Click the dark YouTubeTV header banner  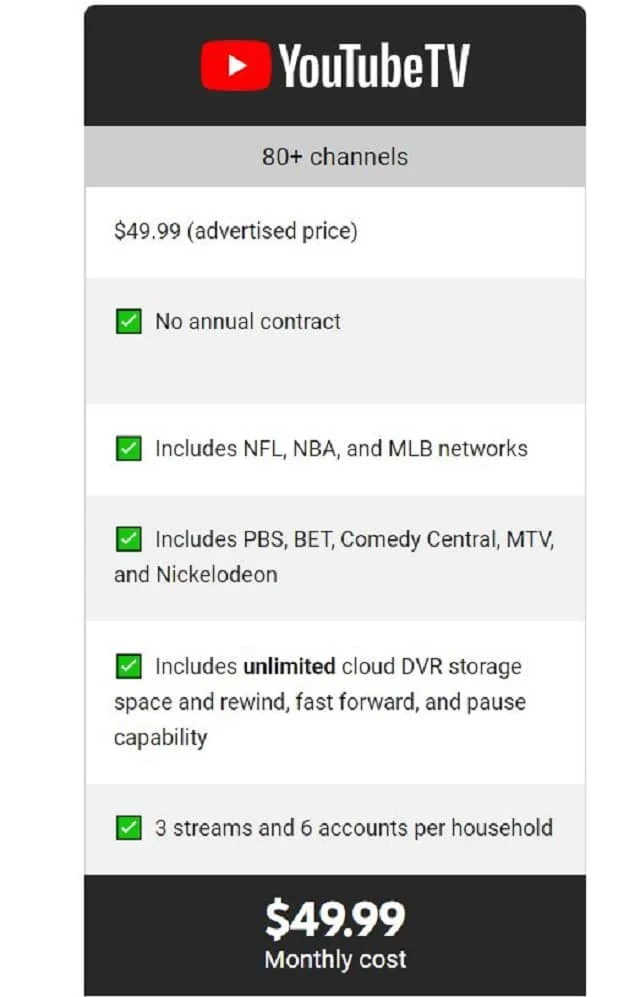pos(335,65)
